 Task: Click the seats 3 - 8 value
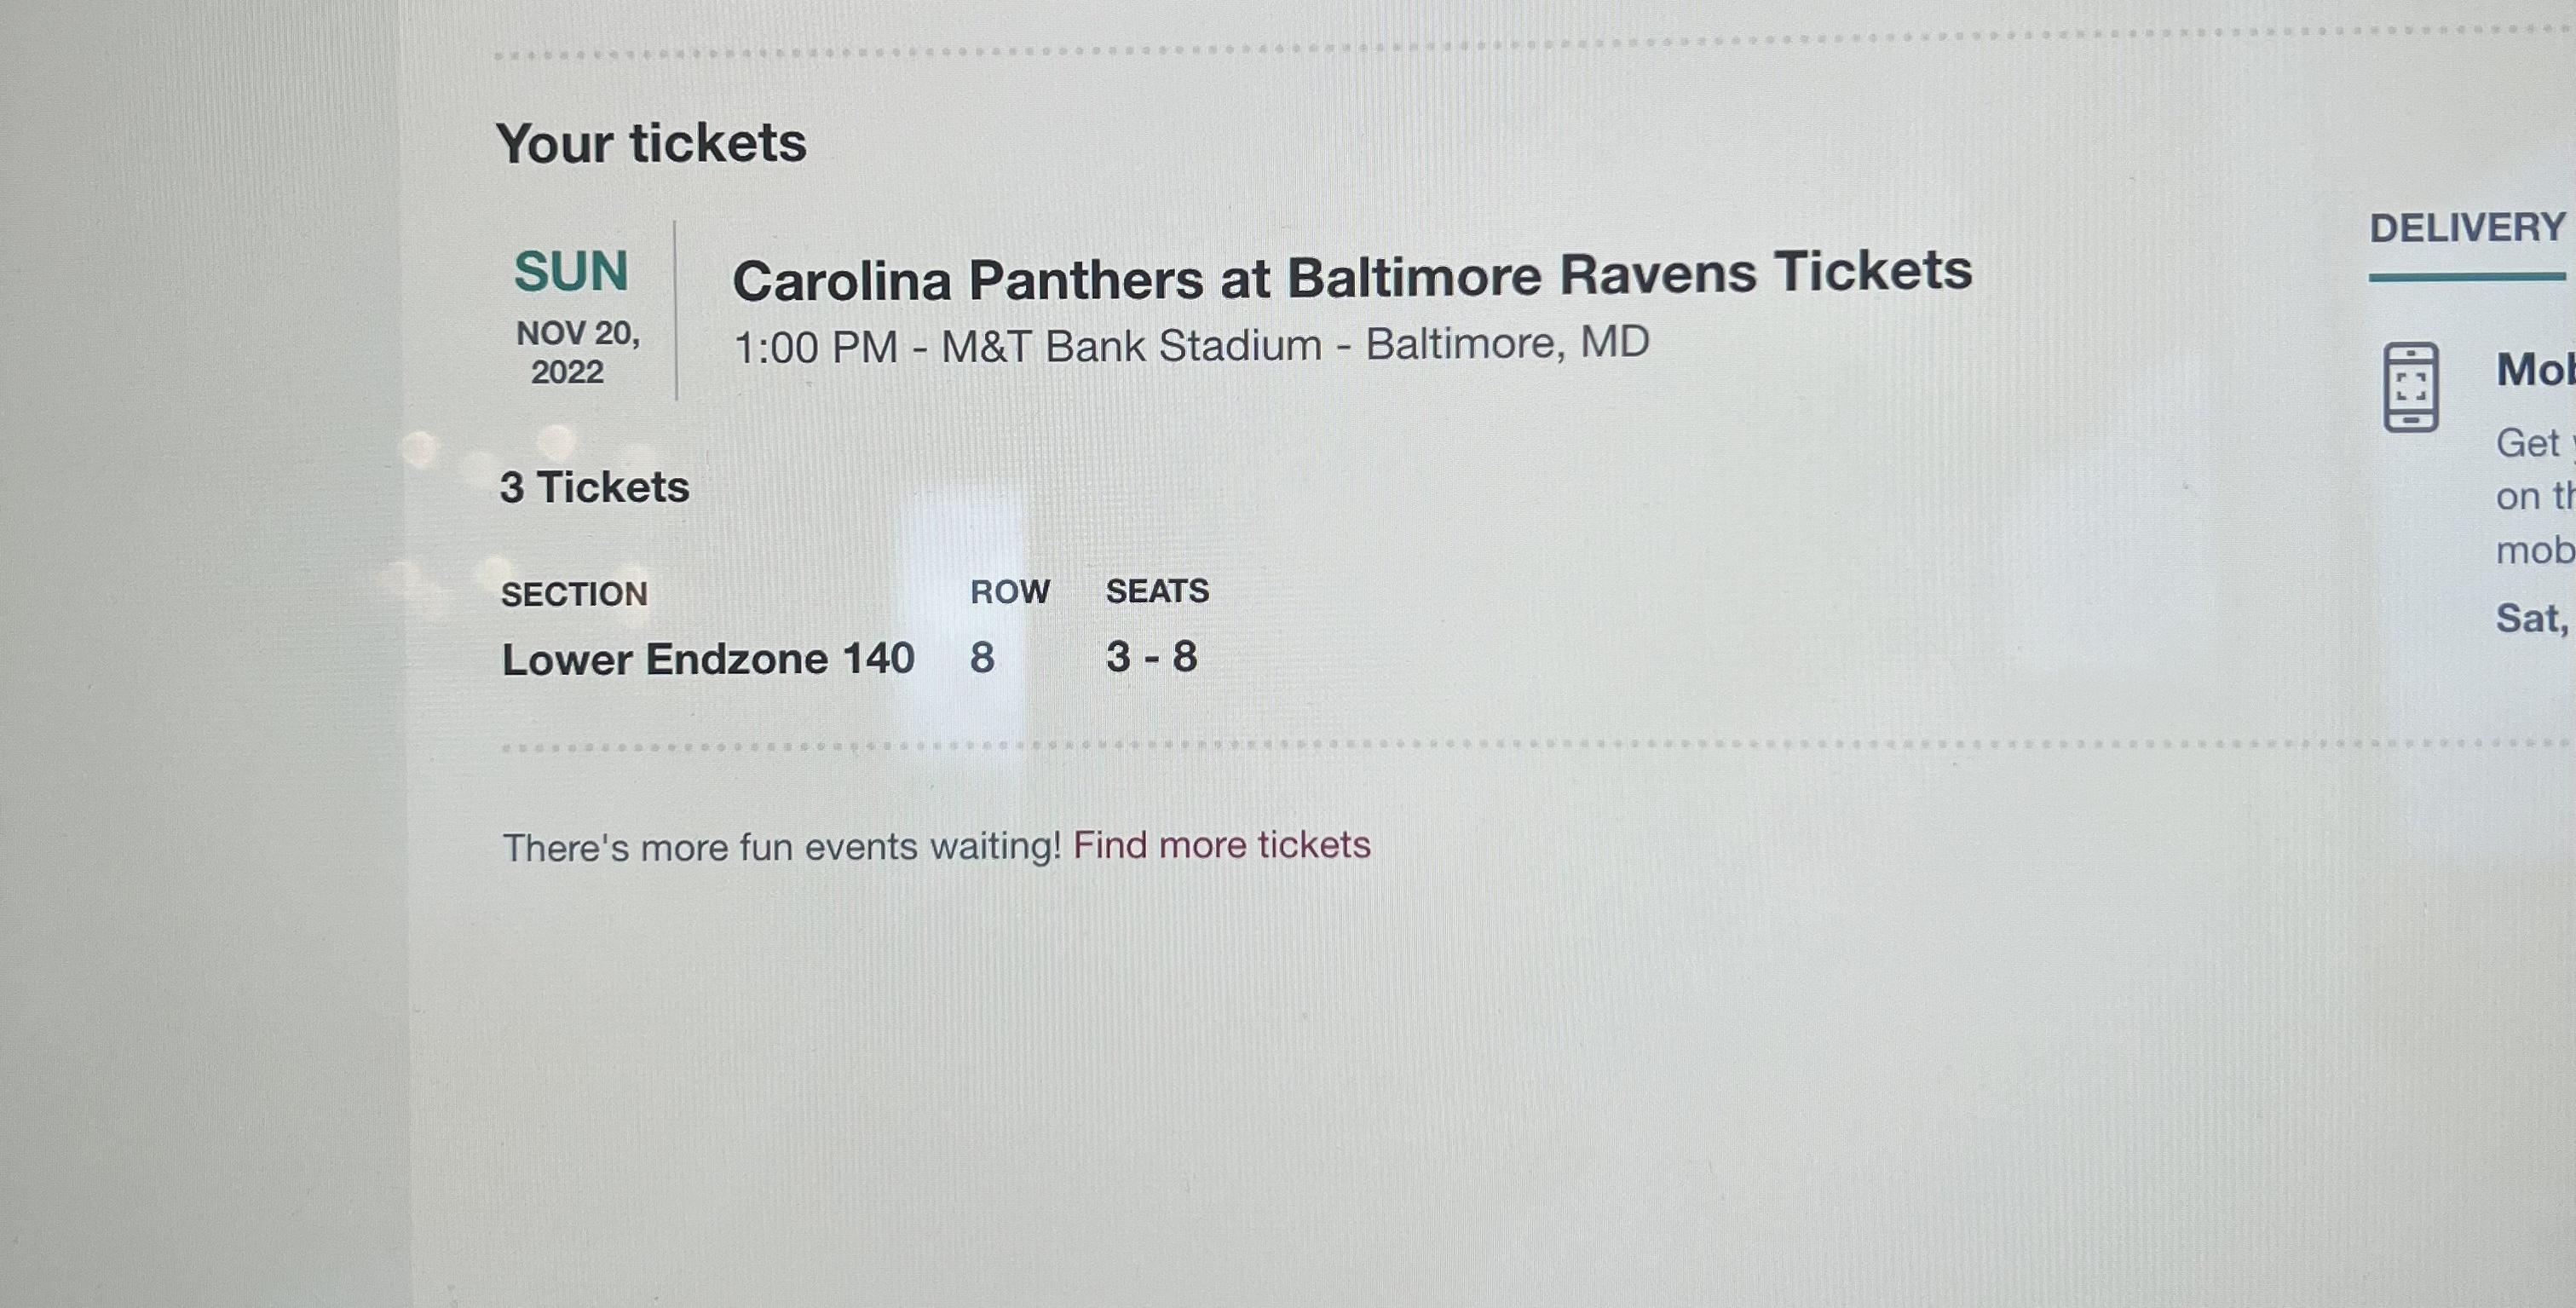pyautogui.click(x=1151, y=657)
